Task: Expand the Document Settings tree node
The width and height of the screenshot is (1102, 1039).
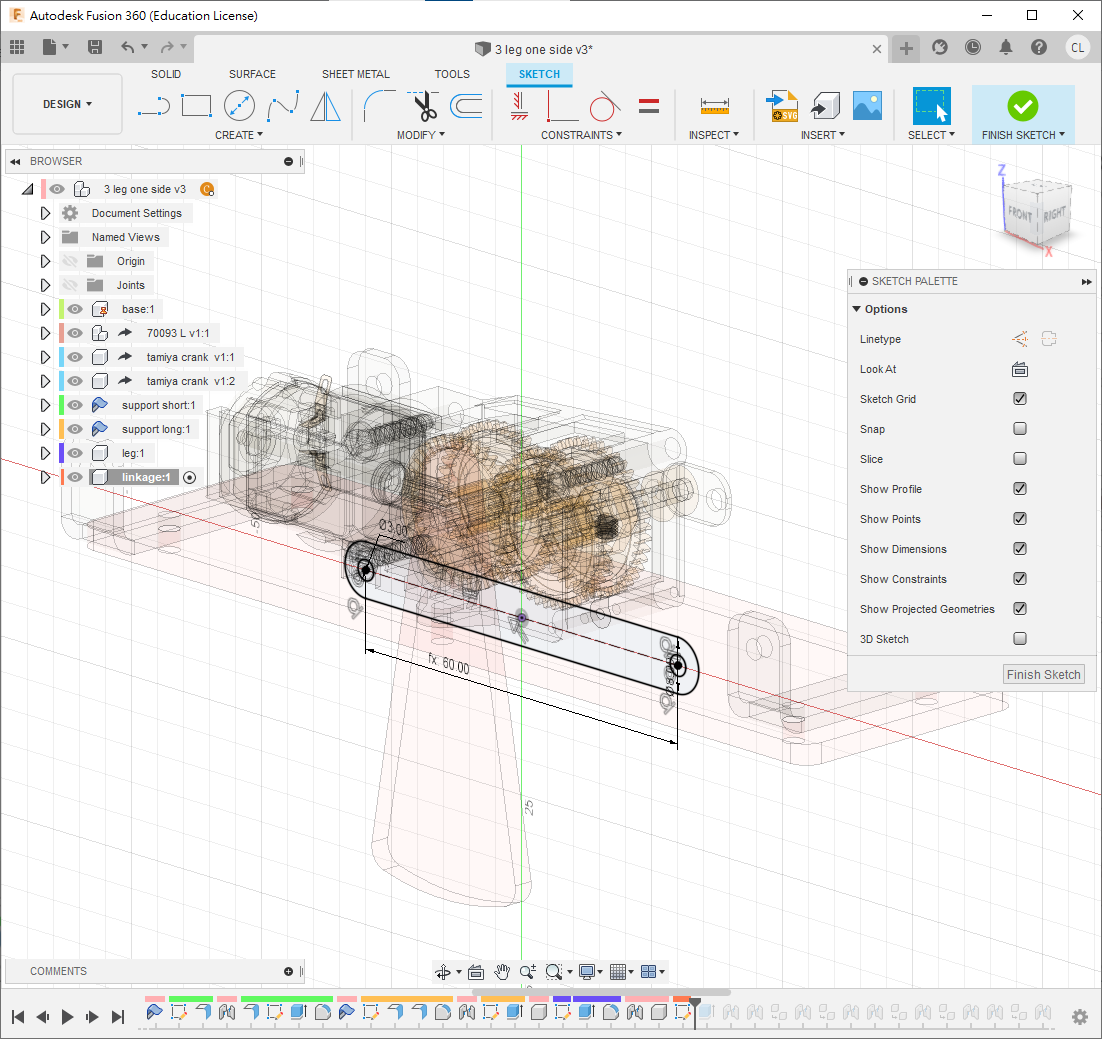Action: pos(45,213)
